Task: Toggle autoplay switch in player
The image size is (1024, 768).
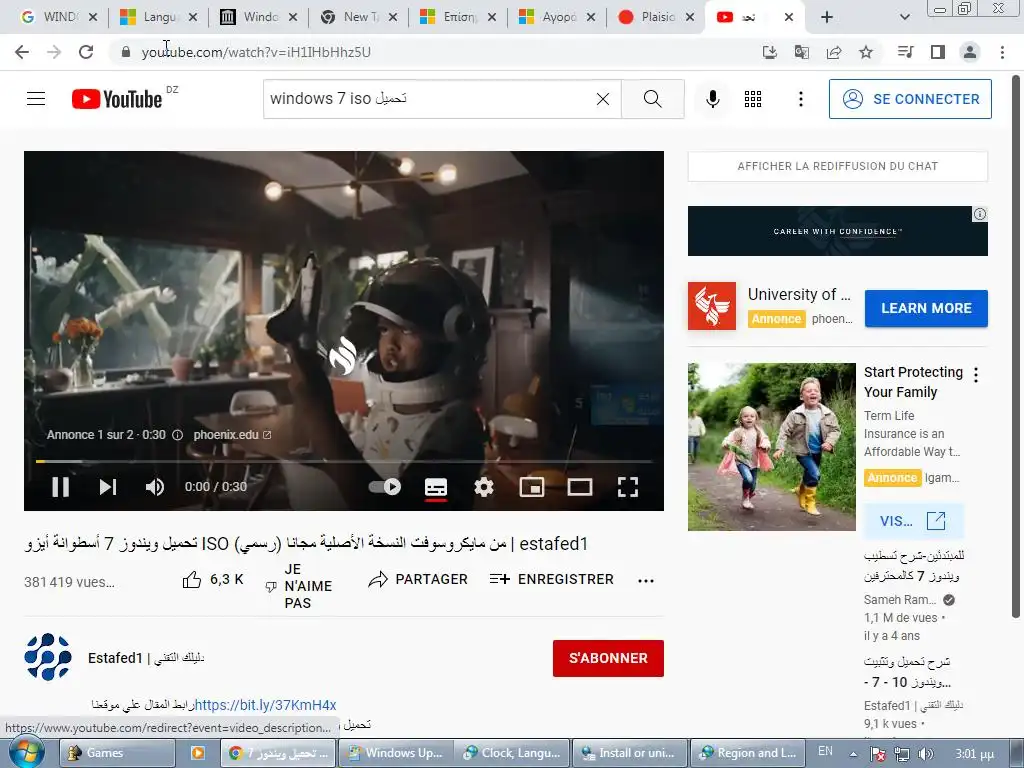Action: pos(385,487)
